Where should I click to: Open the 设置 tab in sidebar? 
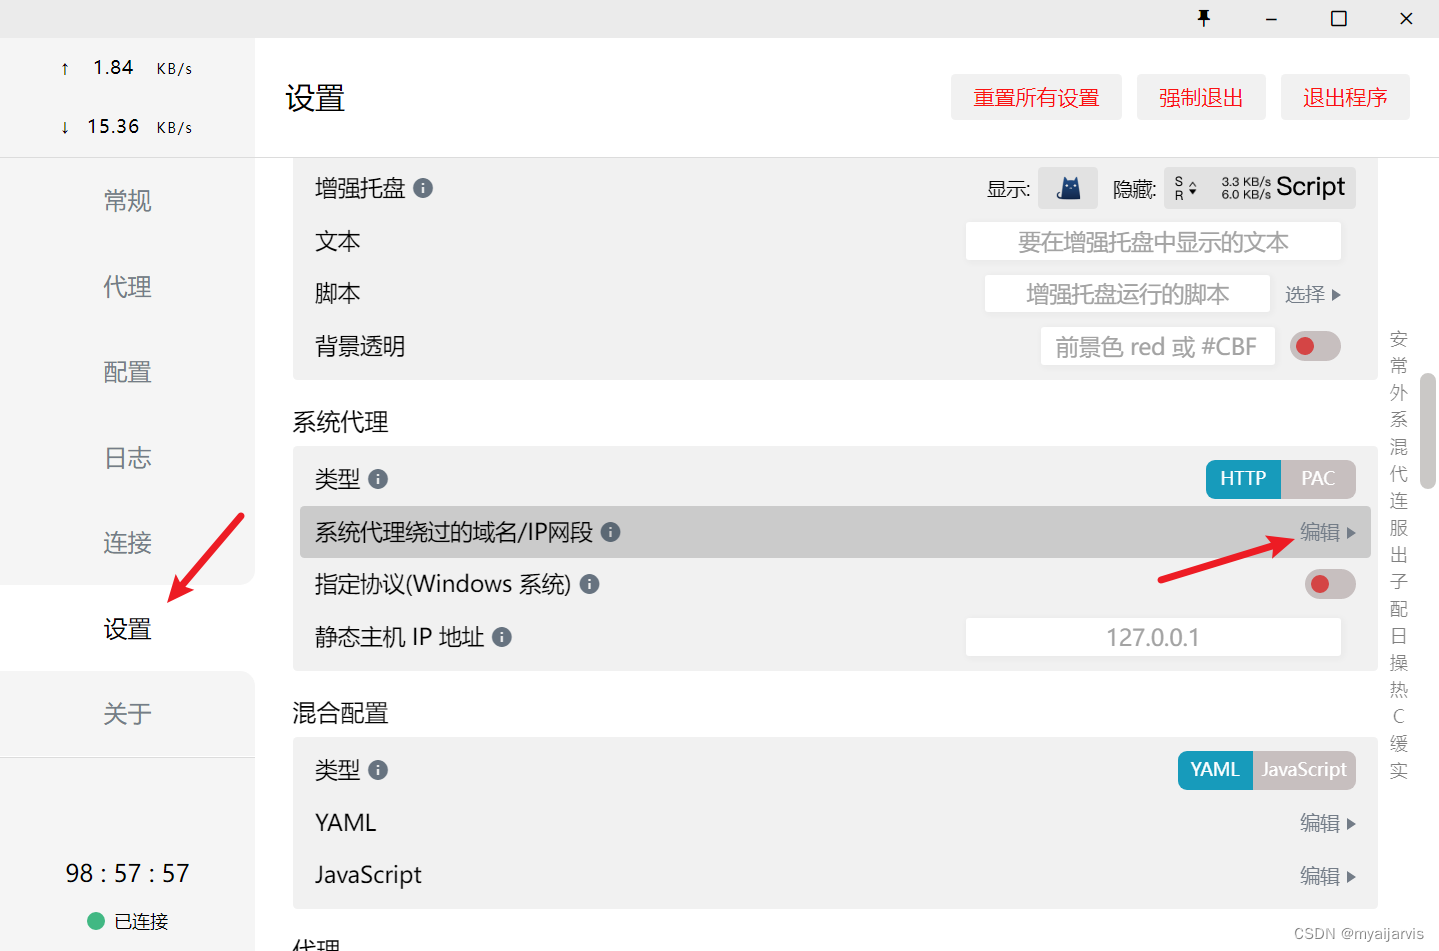[x=127, y=629]
